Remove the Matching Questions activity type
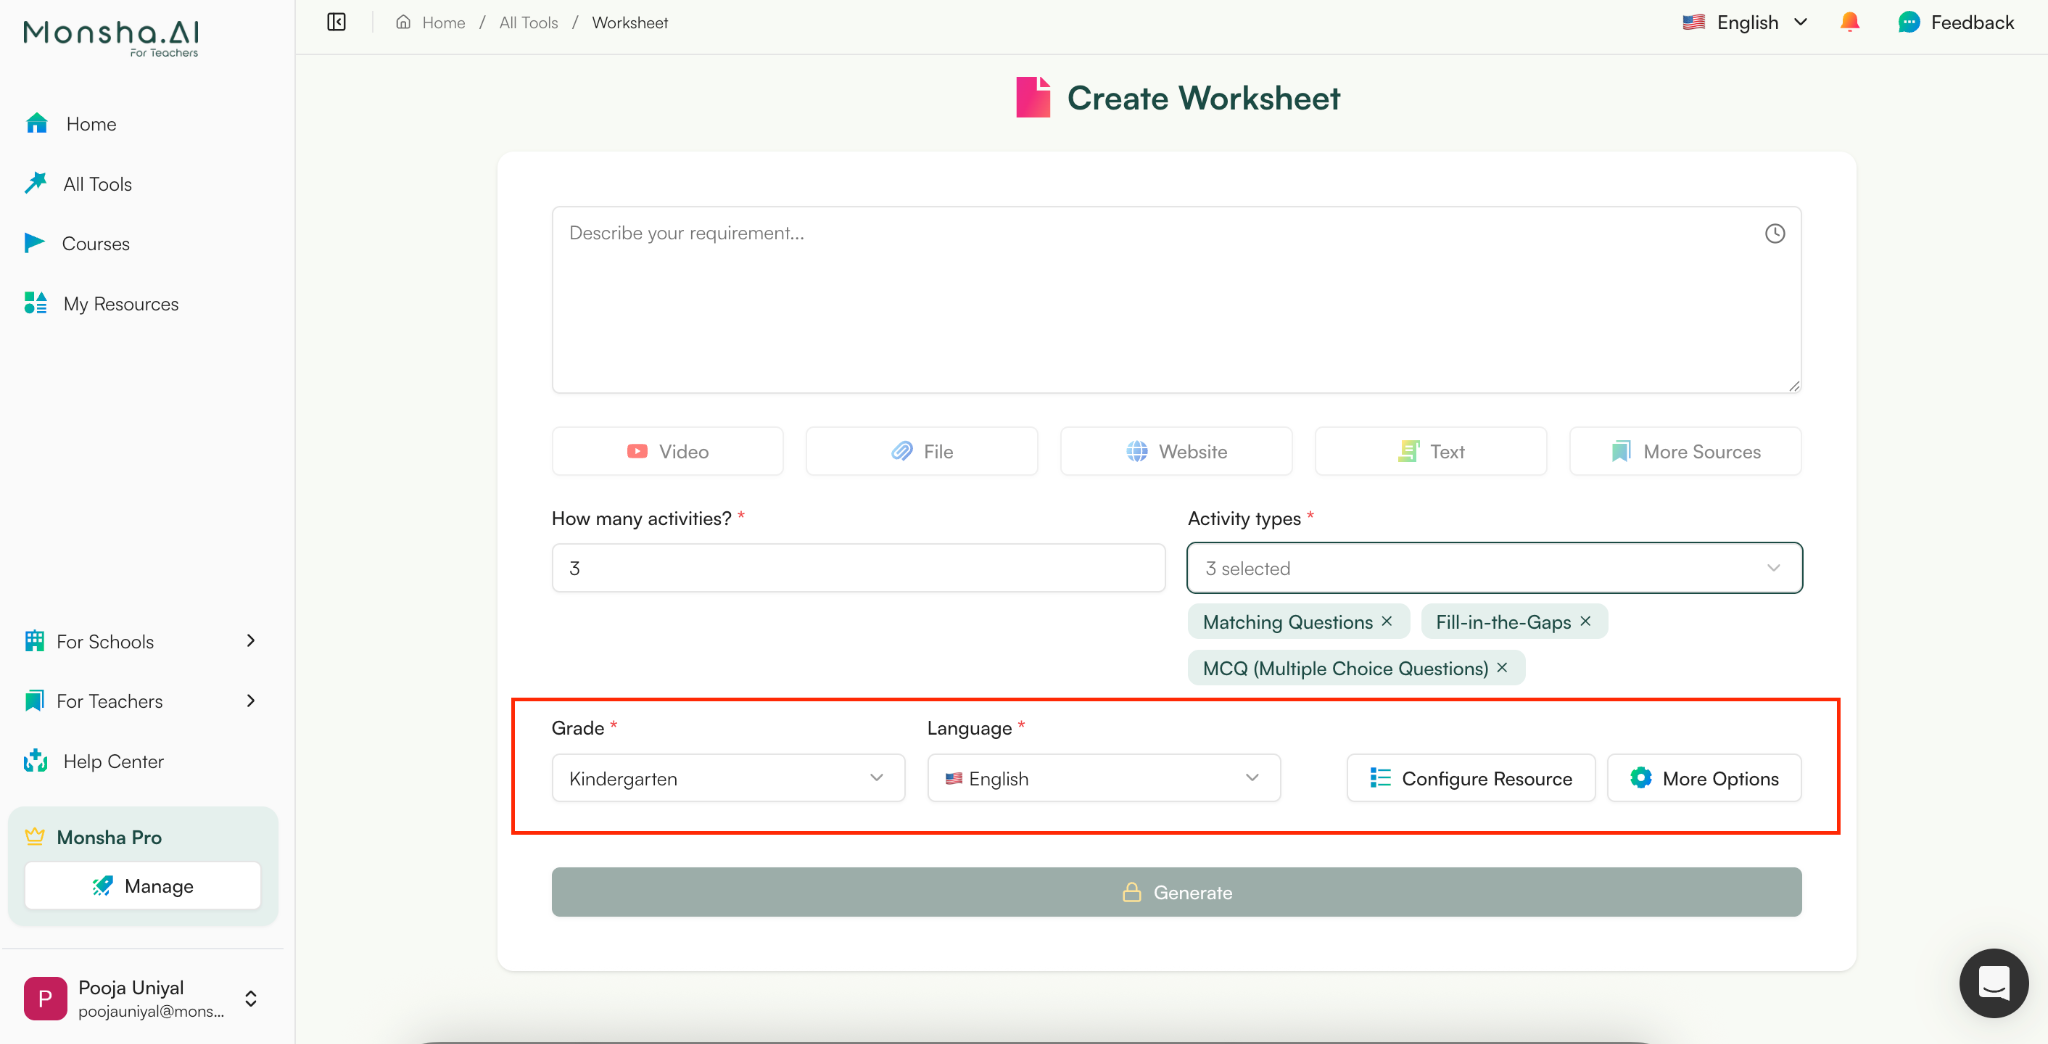Image resolution: width=2048 pixels, height=1044 pixels. (1388, 621)
